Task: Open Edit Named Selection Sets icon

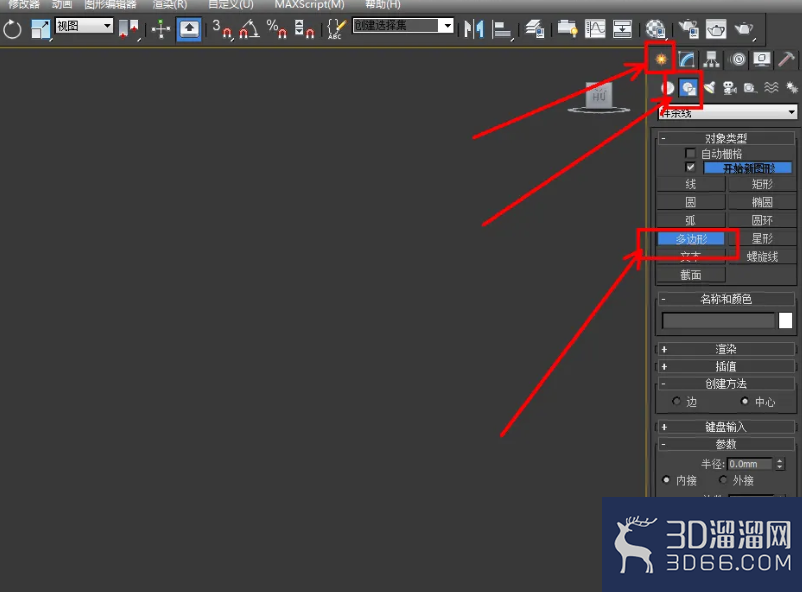Action: point(337,29)
